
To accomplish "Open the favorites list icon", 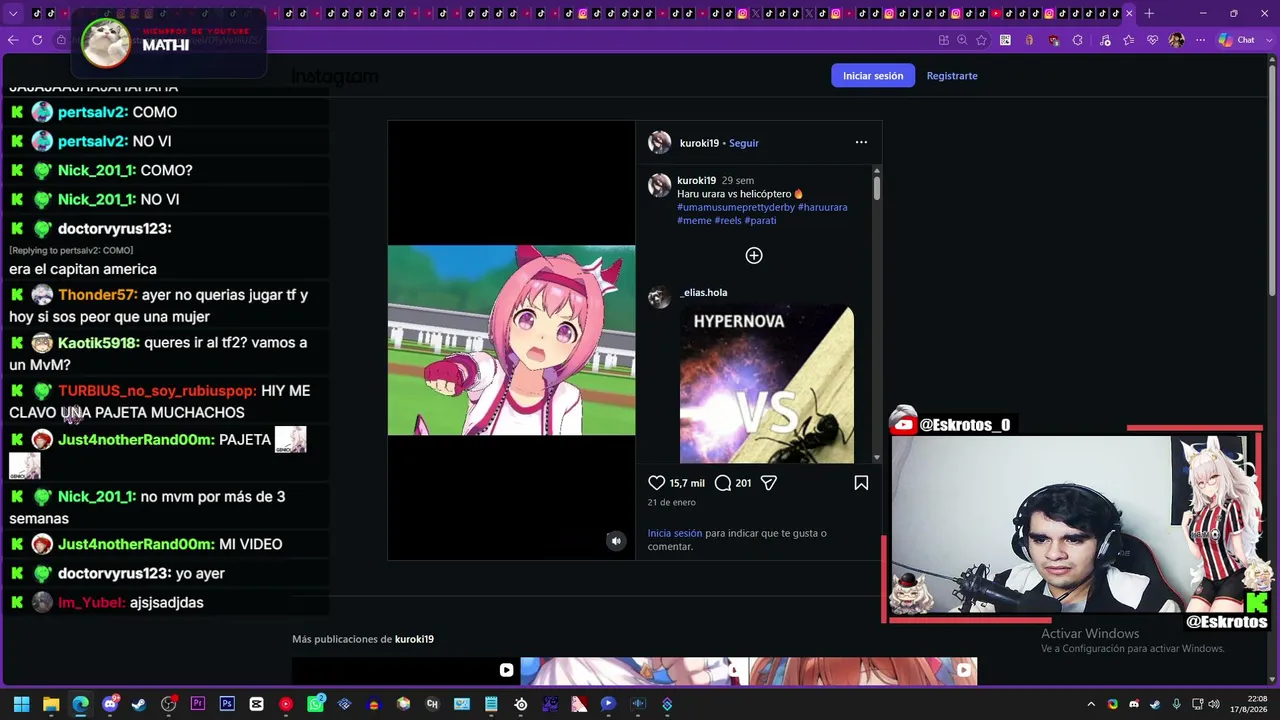I will pyautogui.click(x=1129, y=40).
